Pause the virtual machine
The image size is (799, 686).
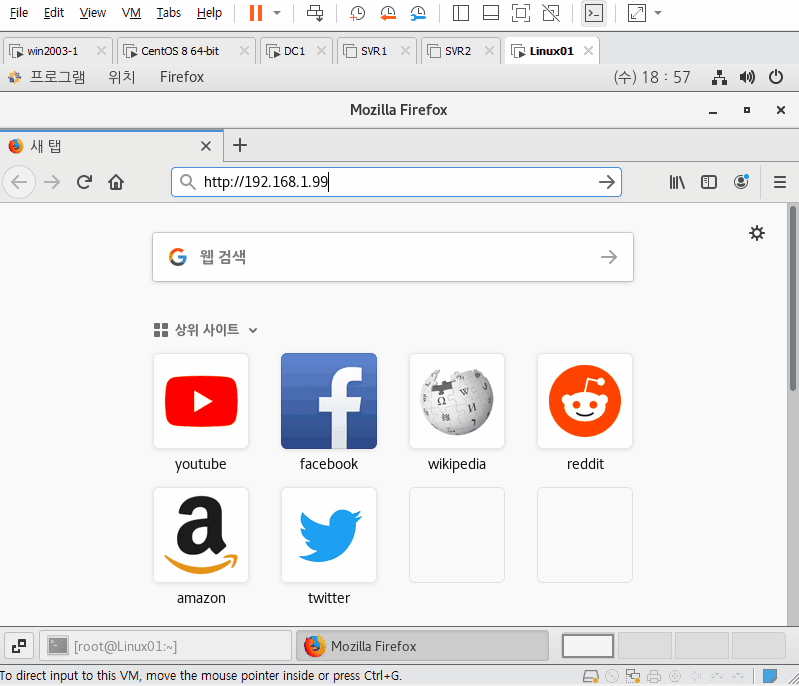tap(256, 13)
